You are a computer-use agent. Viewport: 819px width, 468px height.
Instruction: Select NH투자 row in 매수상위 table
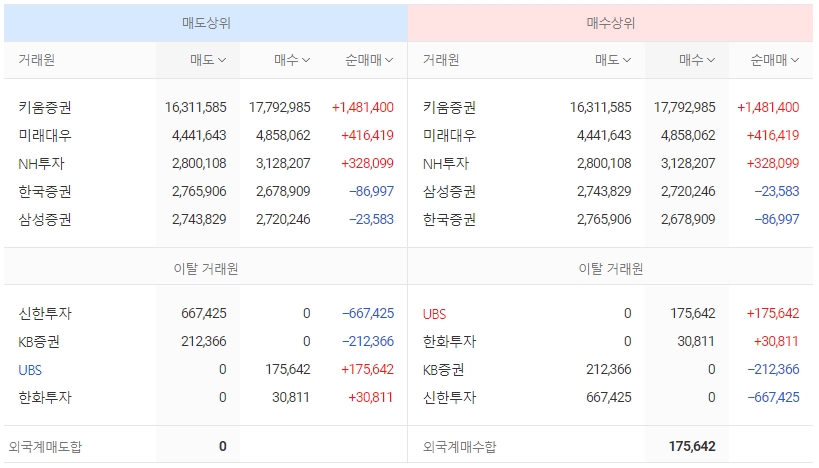[x=611, y=163]
